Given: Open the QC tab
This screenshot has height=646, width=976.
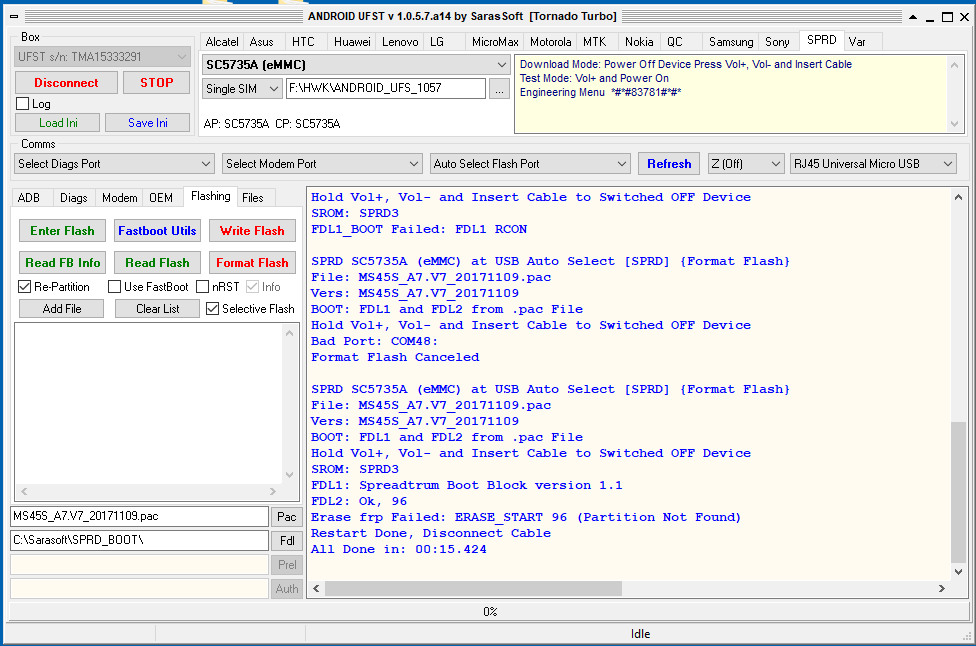Looking at the screenshot, I should click(675, 42).
